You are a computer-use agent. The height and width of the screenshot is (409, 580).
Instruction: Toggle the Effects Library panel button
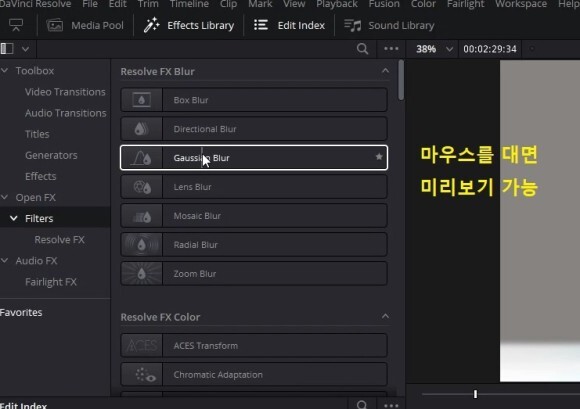[x=189, y=25]
